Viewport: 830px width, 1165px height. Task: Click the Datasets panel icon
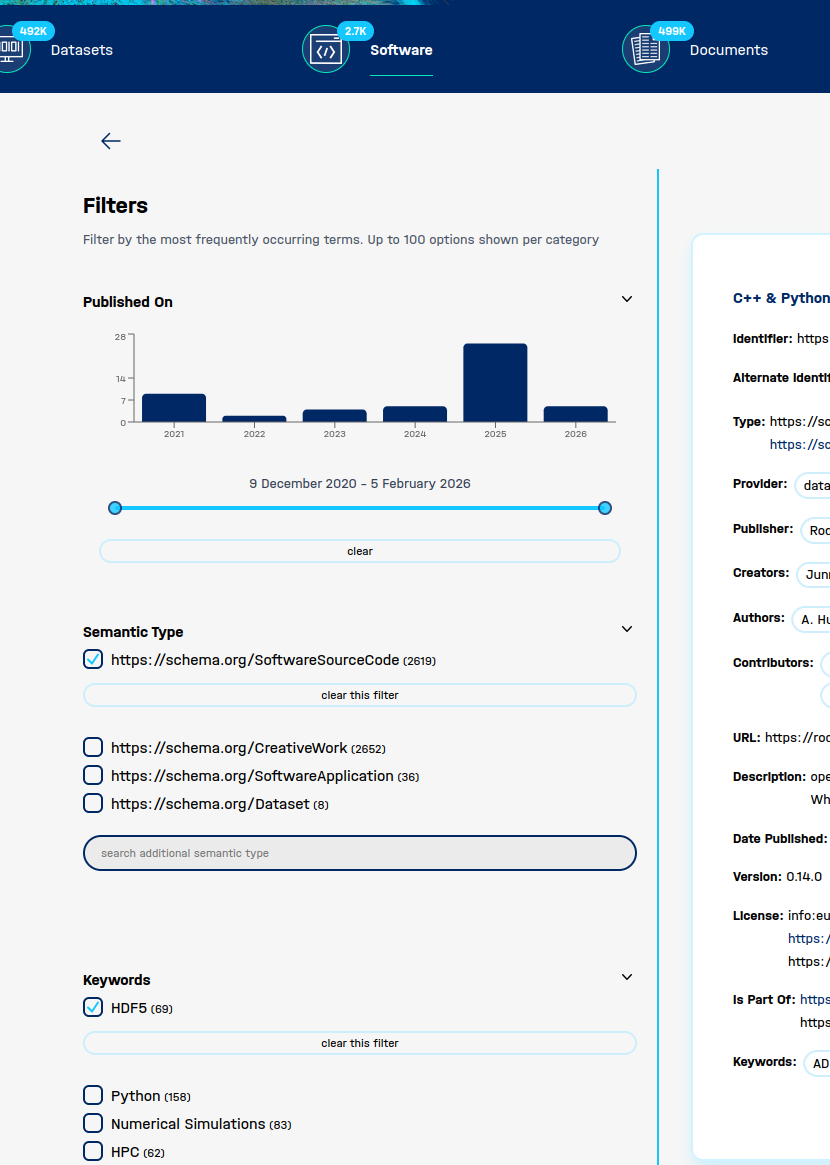[x=10, y=48]
